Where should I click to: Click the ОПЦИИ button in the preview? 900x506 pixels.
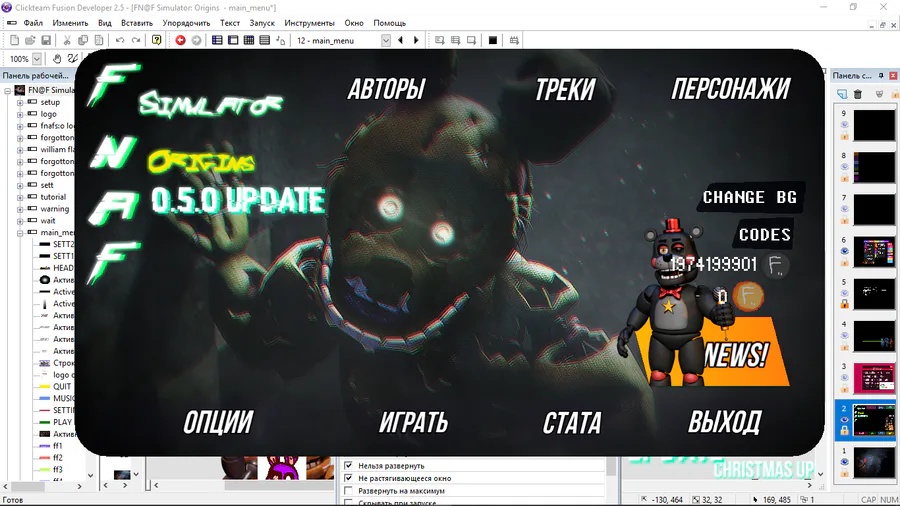[218, 422]
